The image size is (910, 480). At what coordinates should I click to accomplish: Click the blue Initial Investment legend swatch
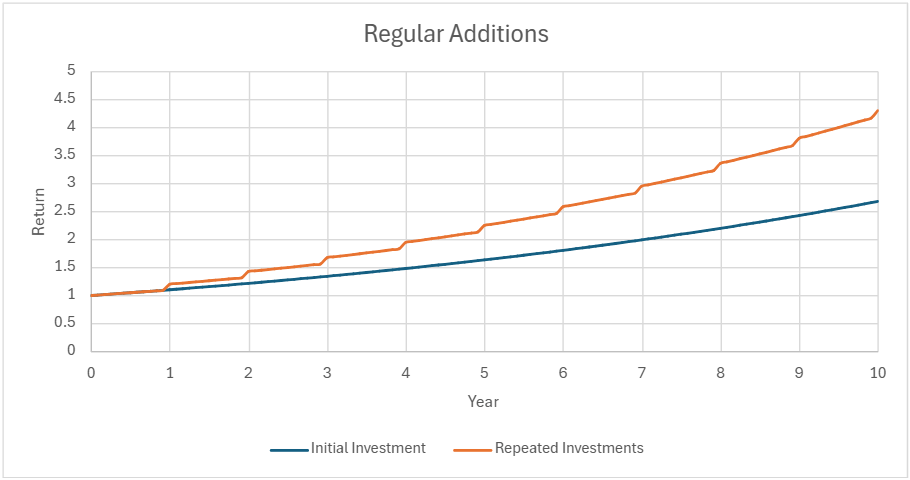coord(289,449)
